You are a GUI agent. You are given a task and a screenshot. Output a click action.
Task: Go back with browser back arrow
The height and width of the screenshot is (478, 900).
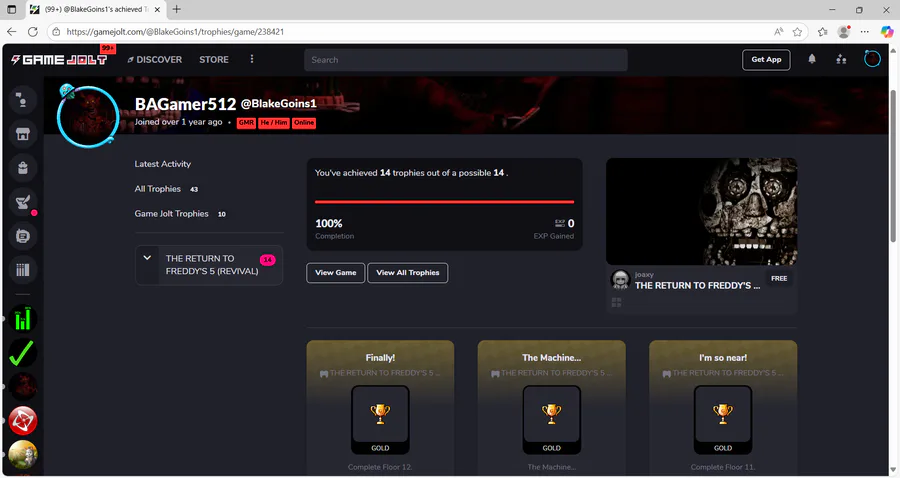click(12, 32)
